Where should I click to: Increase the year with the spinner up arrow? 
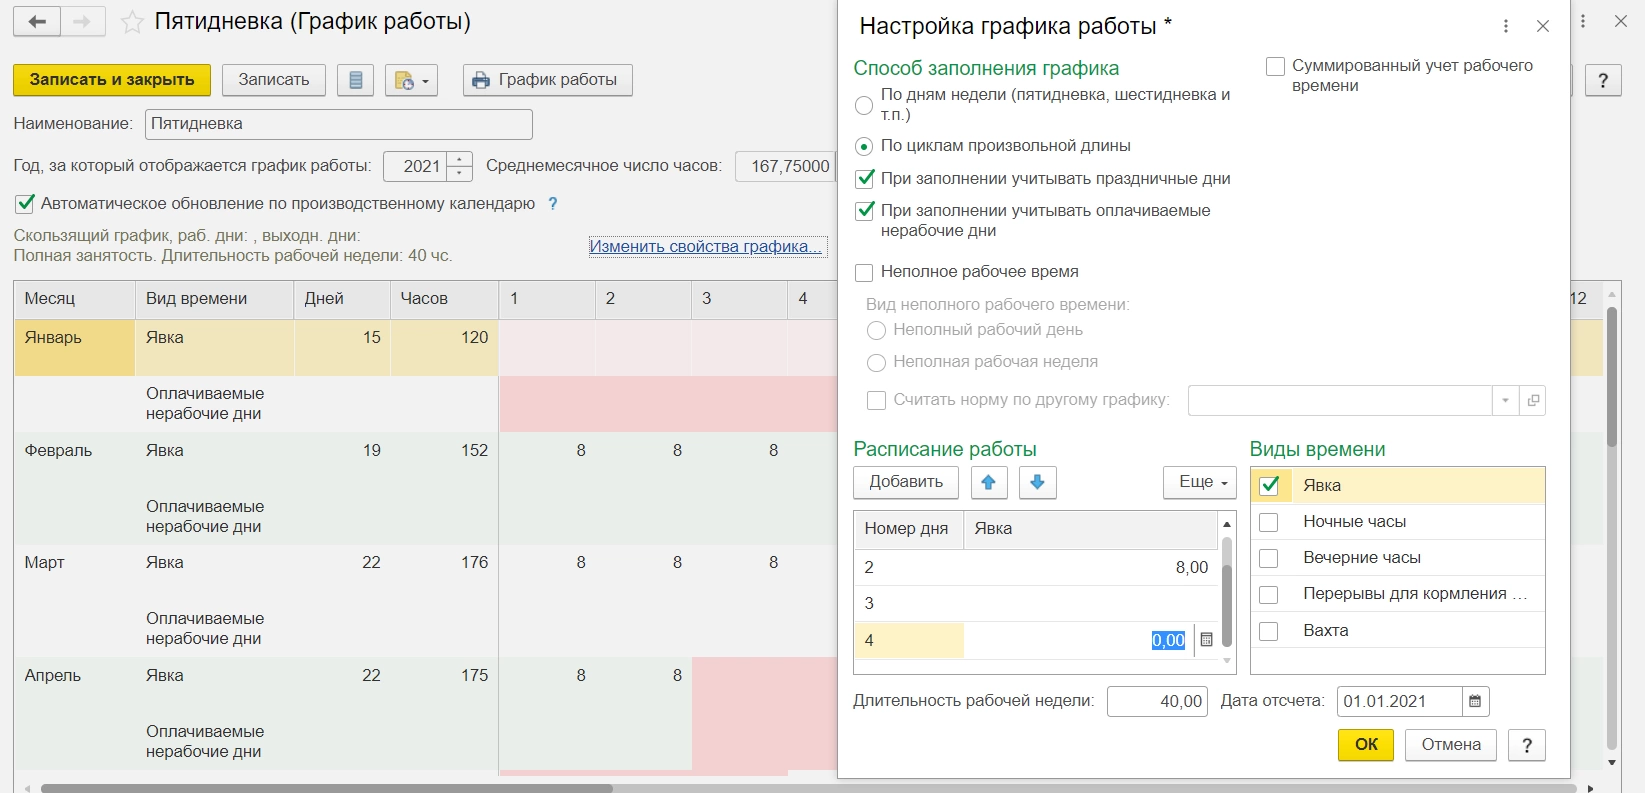point(459,160)
